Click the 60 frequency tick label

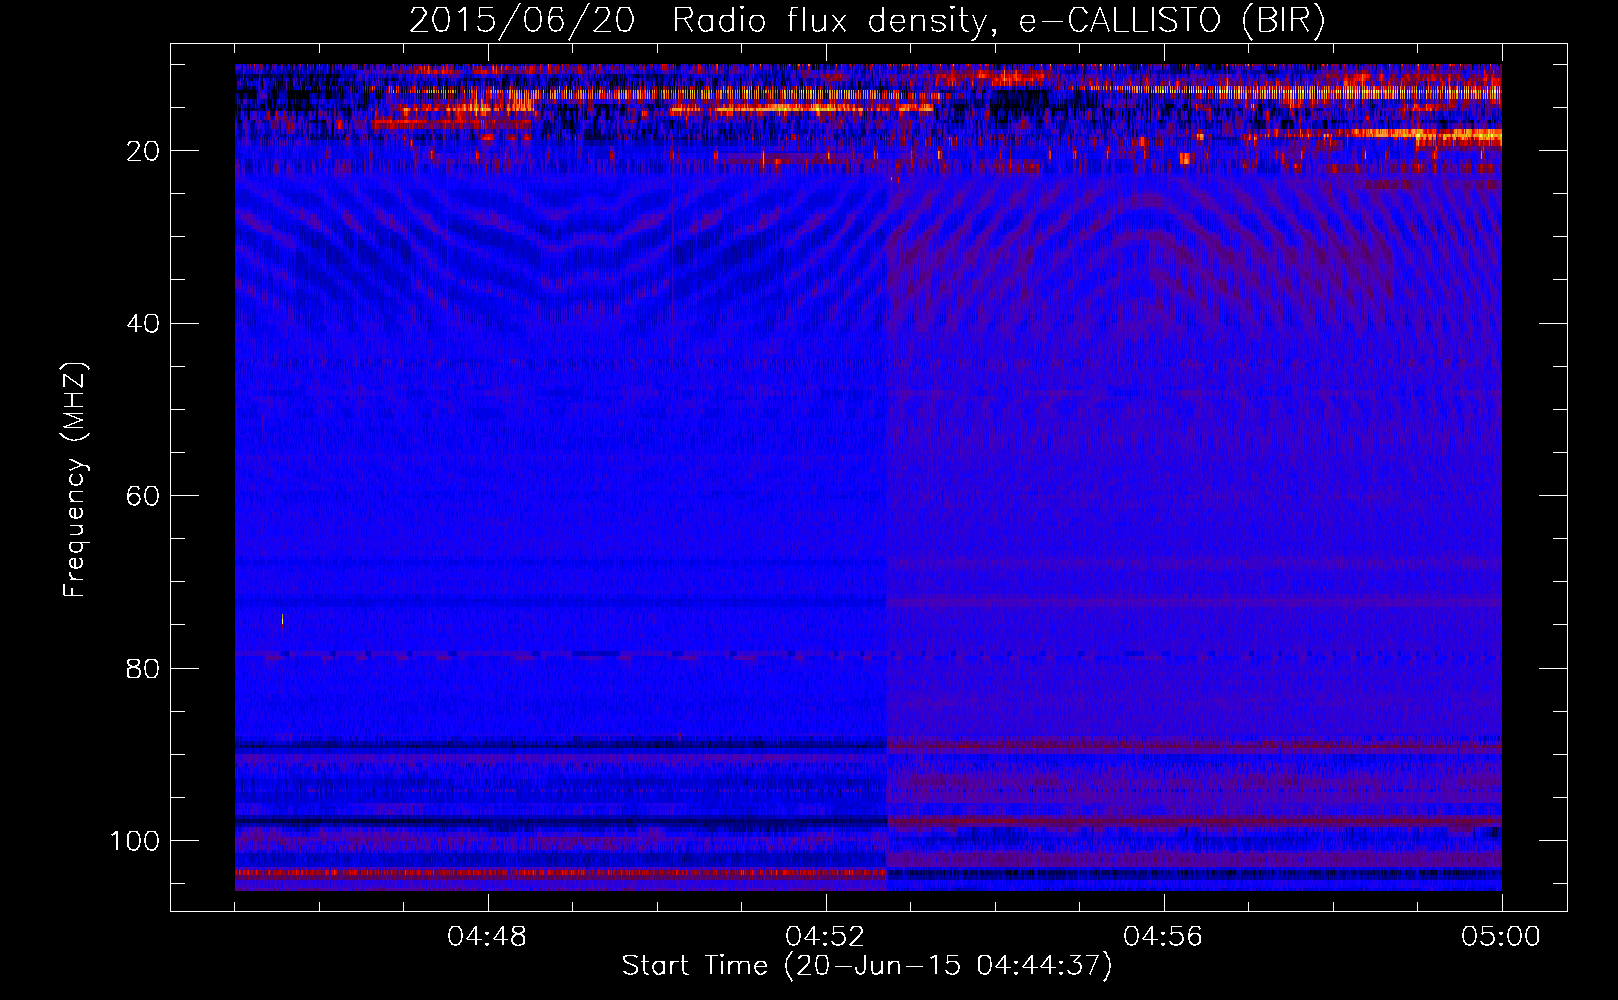click(144, 496)
